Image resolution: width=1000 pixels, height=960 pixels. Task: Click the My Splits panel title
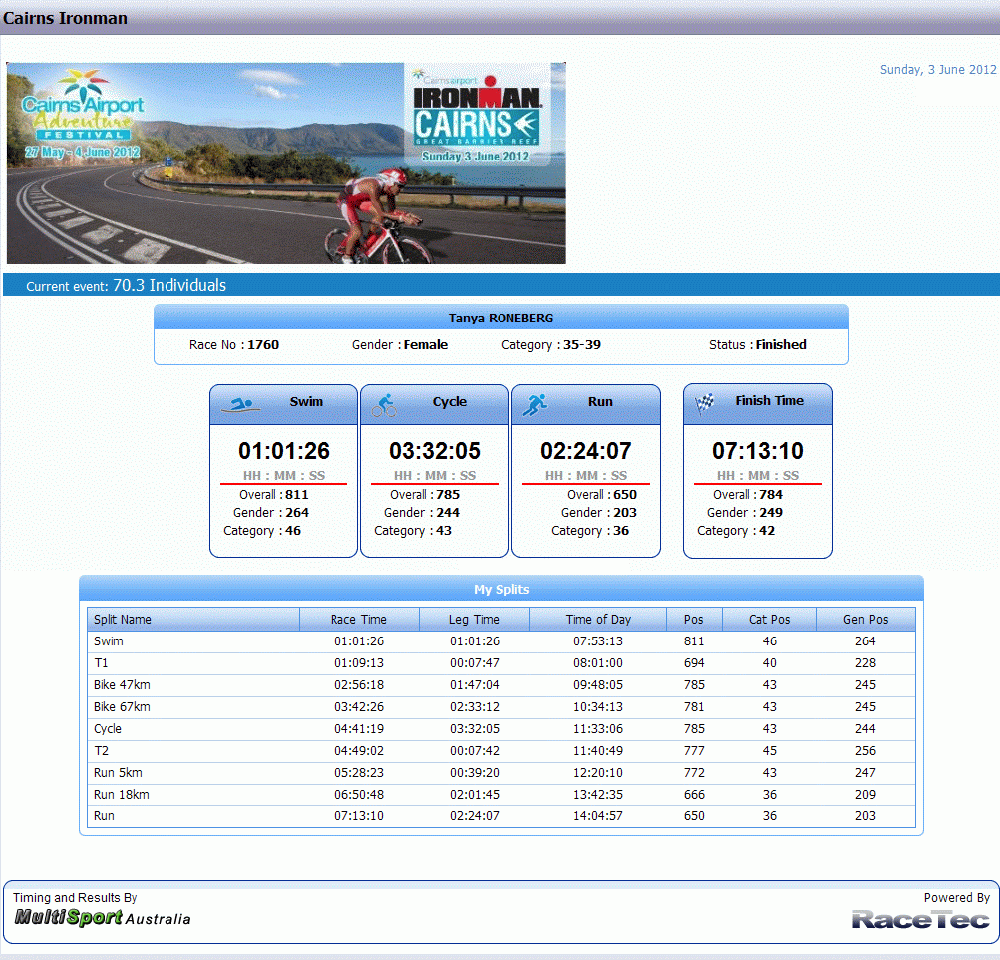pyautogui.click(x=501, y=589)
